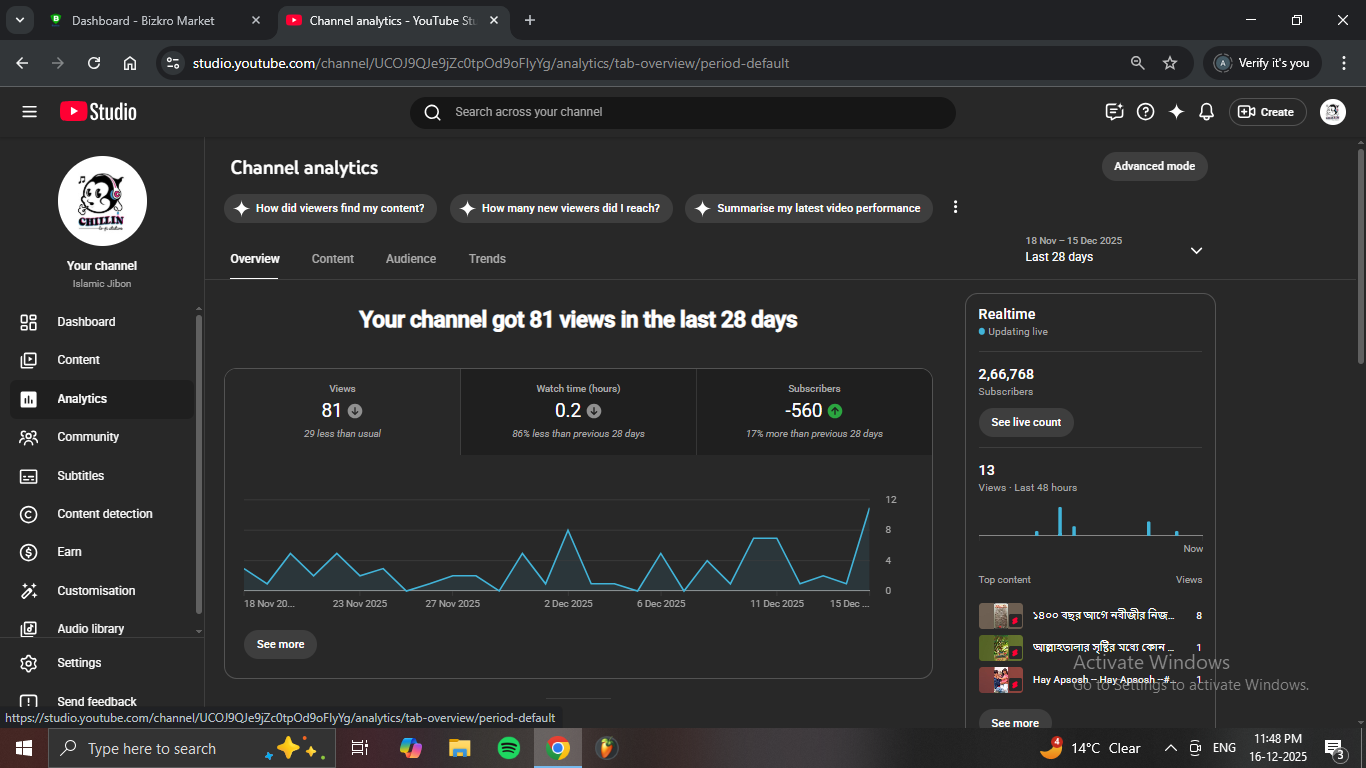This screenshot has width=1366, height=768.
Task: Select the Subscribers metric card
Action: pos(814,412)
